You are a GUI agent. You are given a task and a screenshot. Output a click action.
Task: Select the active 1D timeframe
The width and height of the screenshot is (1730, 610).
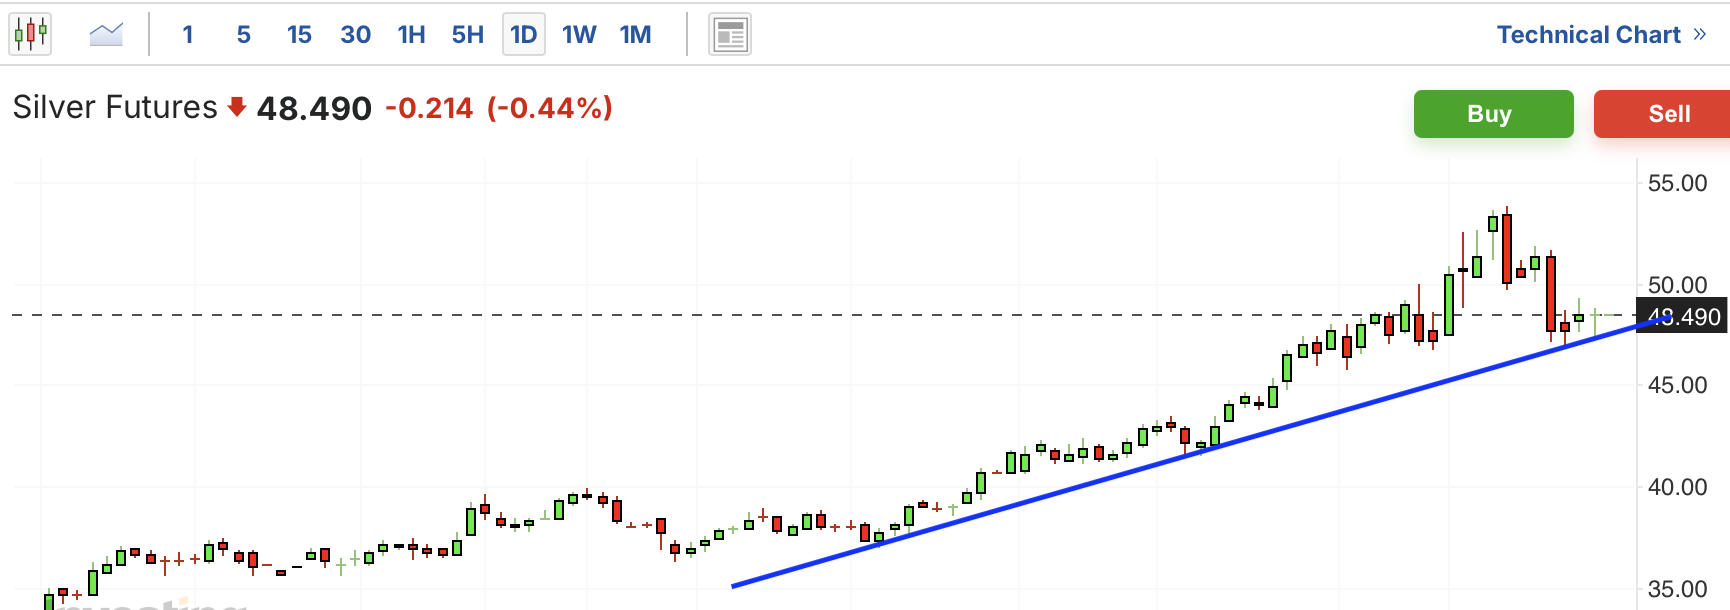[x=524, y=35]
